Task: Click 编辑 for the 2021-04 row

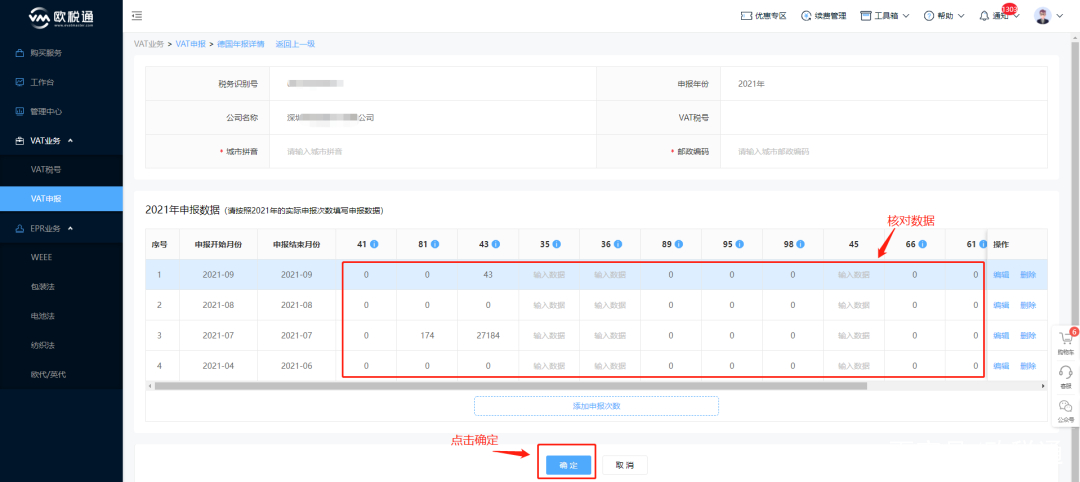Action: 1001,366
